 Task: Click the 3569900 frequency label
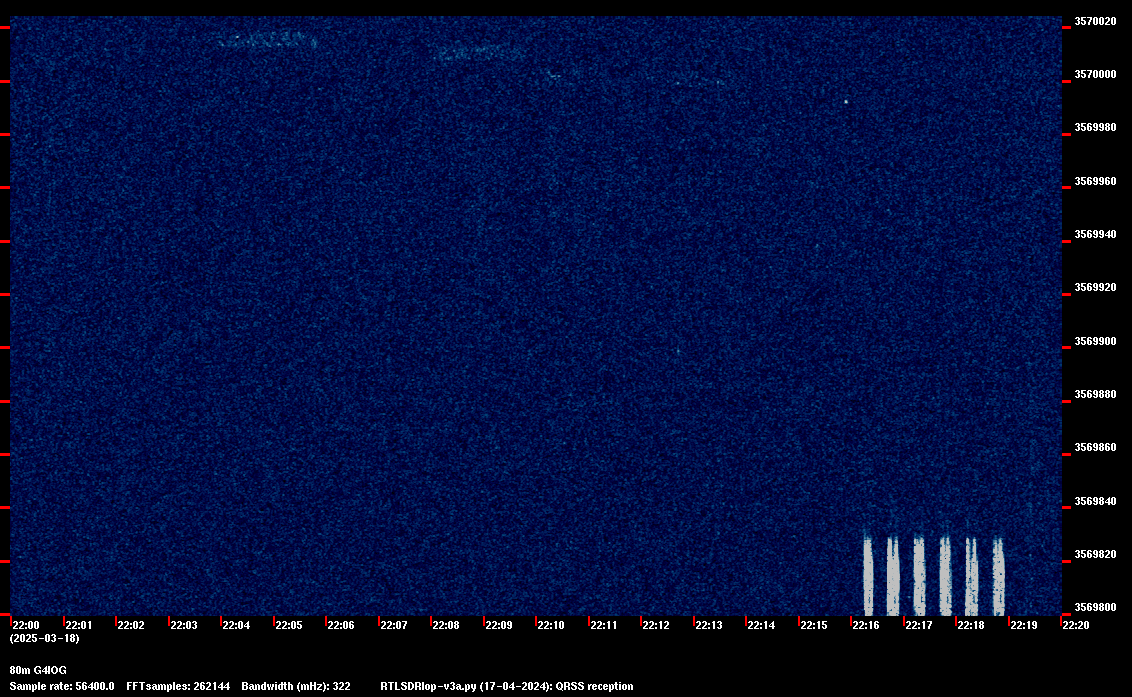point(1095,341)
